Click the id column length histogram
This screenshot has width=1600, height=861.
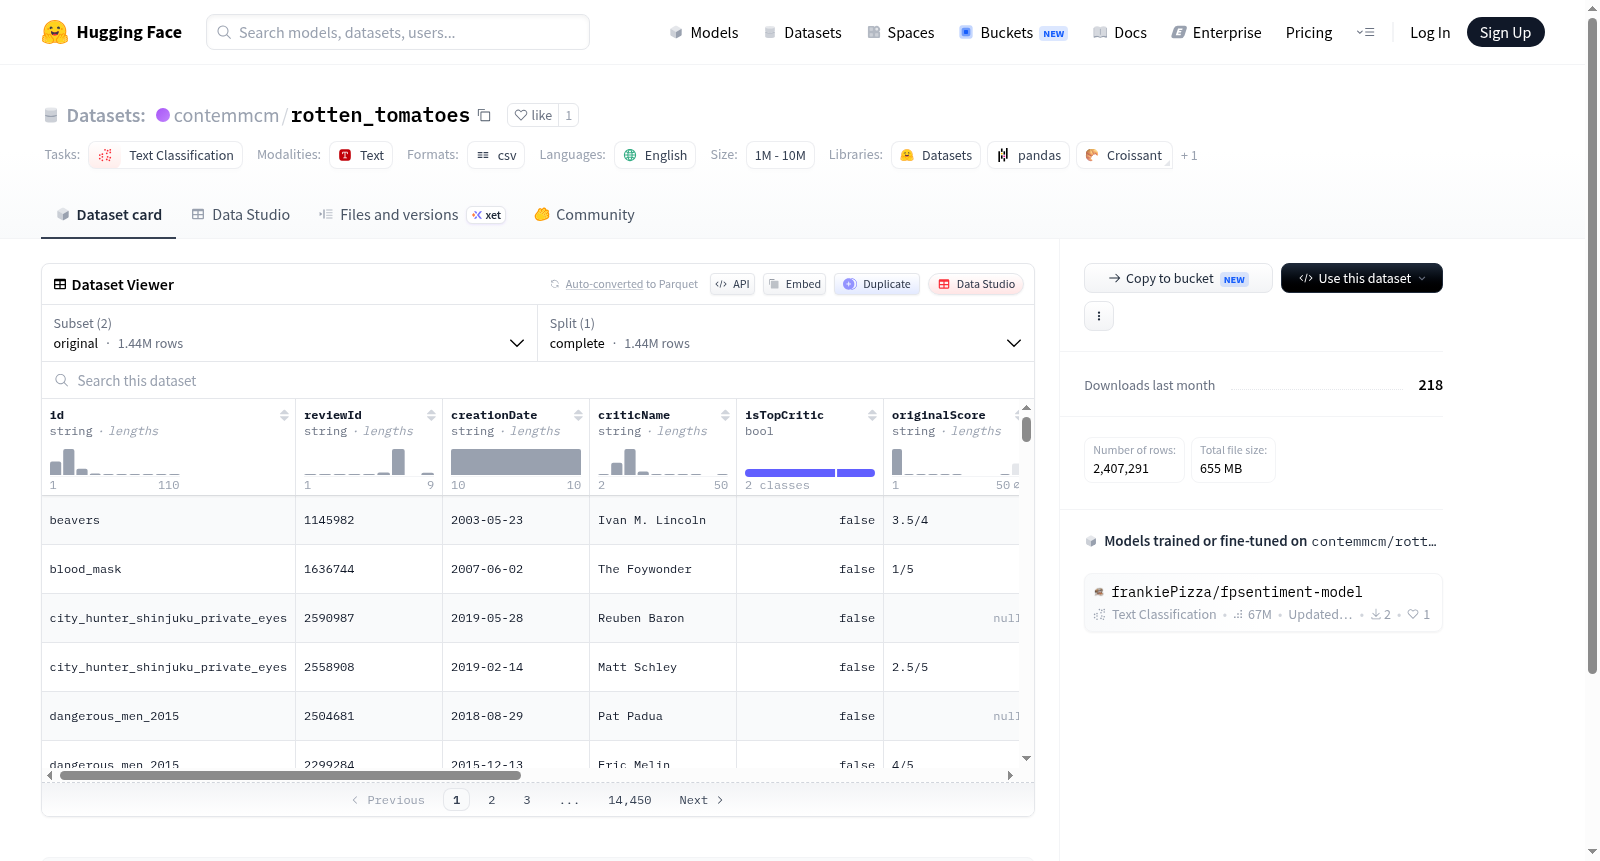click(115, 461)
